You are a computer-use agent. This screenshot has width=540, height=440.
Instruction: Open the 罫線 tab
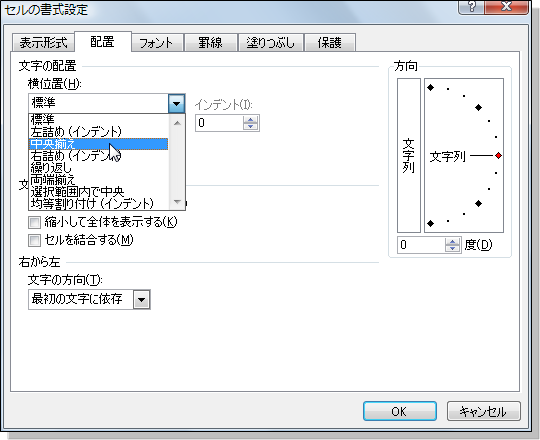(x=210, y=43)
